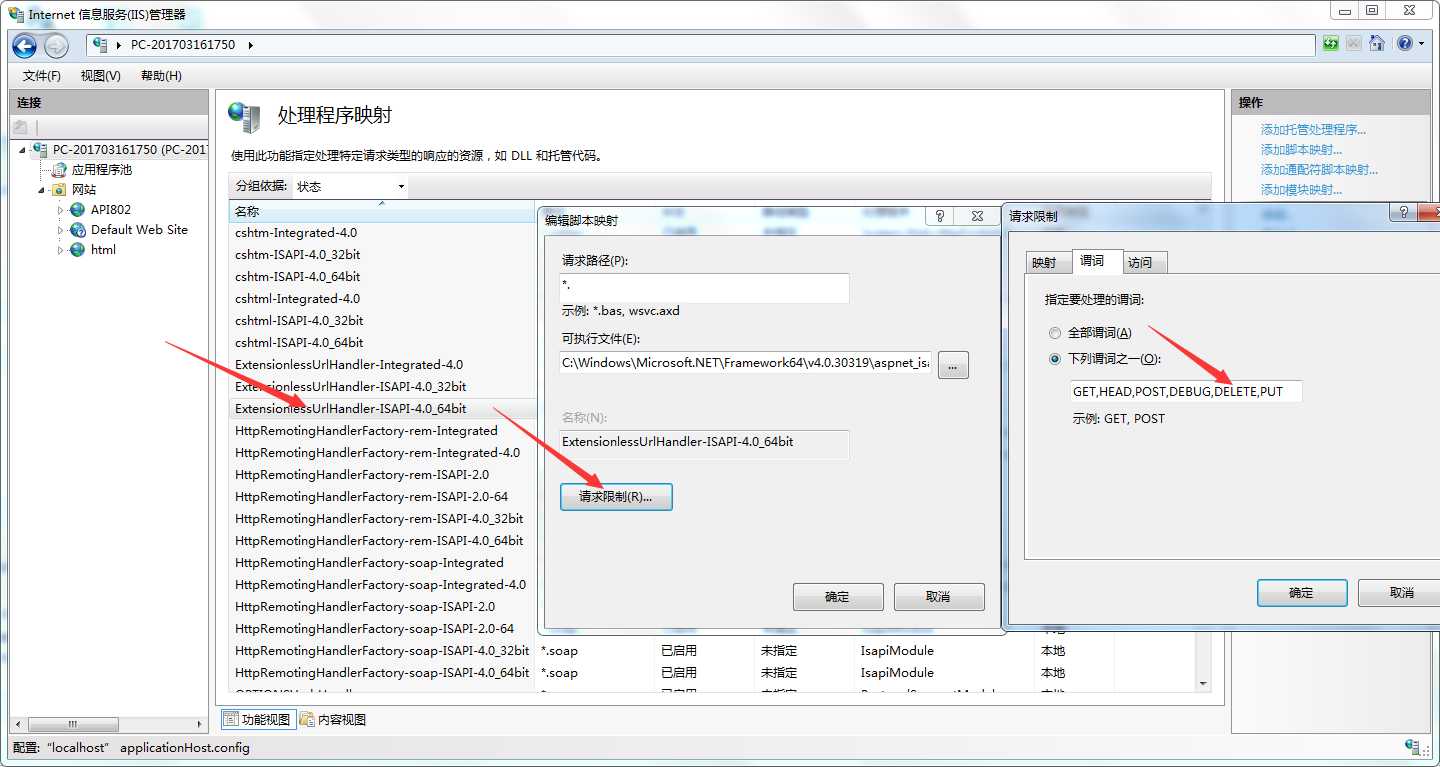Image resolution: width=1440 pixels, height=767 pixels.
Task: Expand the Default Web Site node
Action: click(x=62, y=230)
